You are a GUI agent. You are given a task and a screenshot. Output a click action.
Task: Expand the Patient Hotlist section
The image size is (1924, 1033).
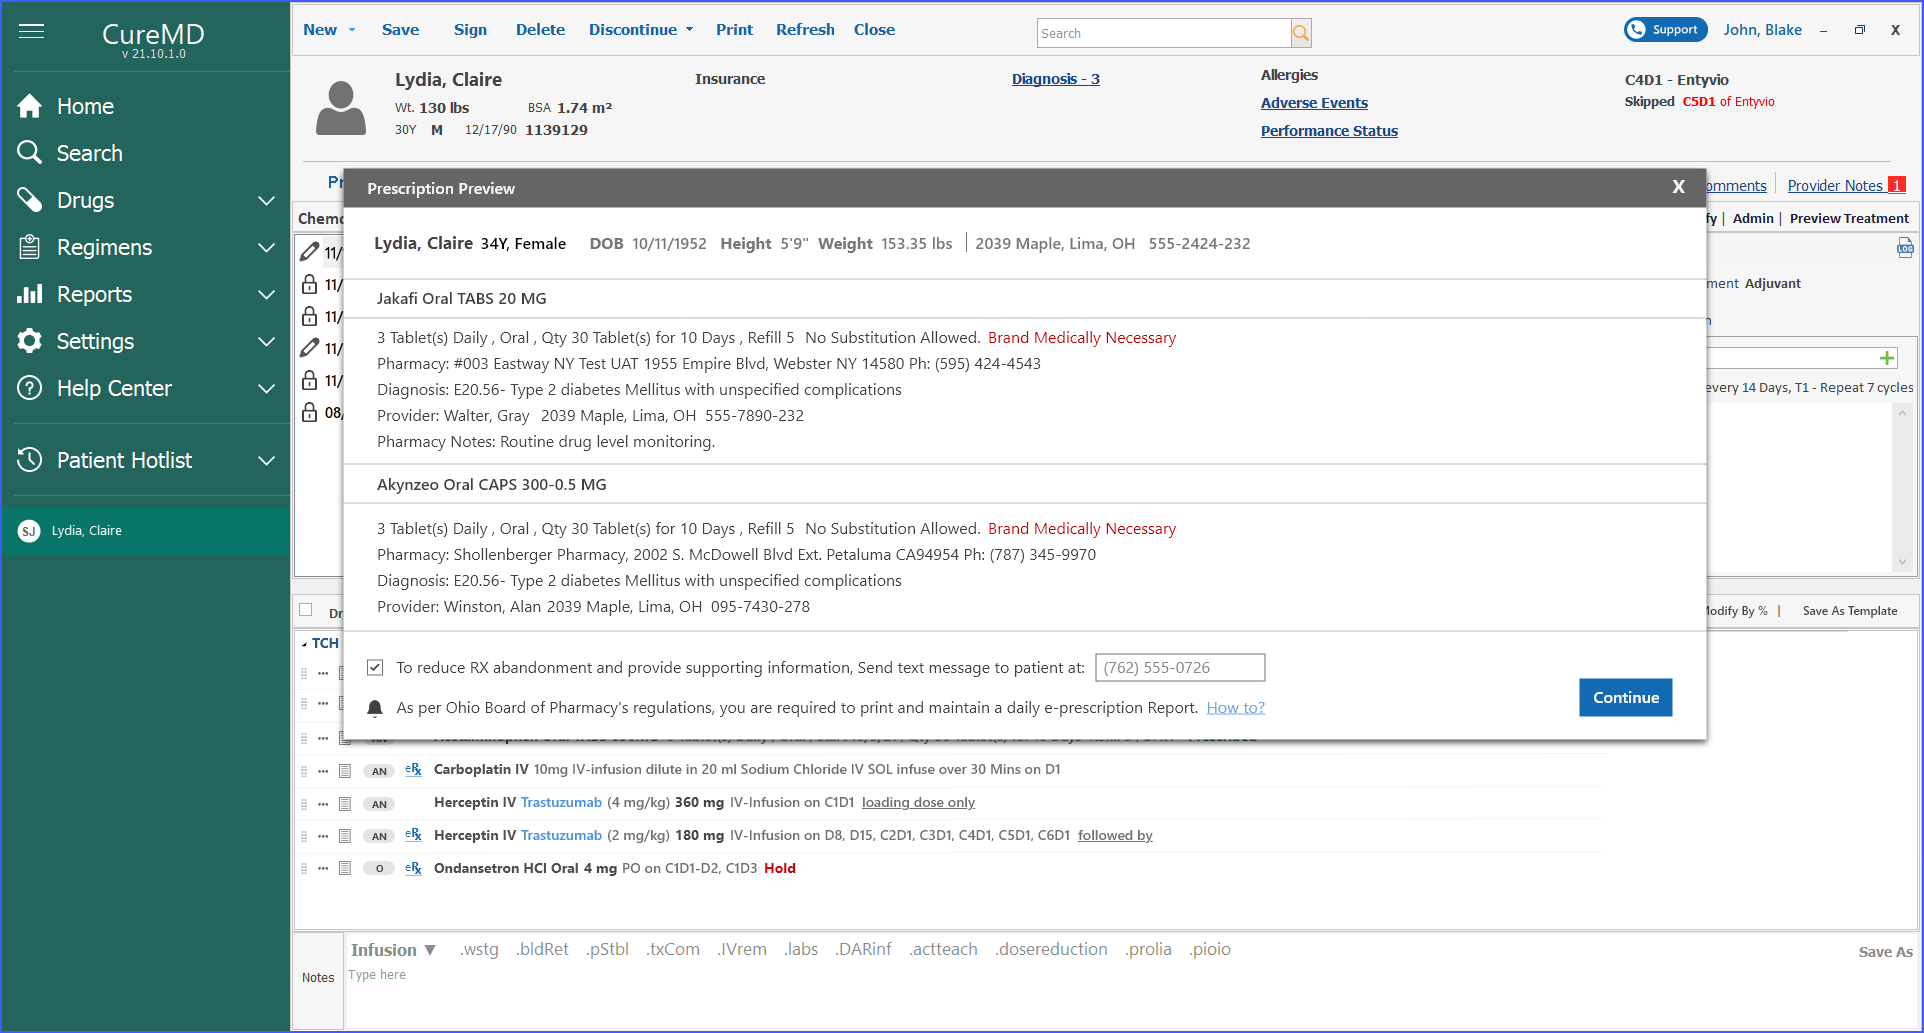pyautogui.click(x=266, y=460)
